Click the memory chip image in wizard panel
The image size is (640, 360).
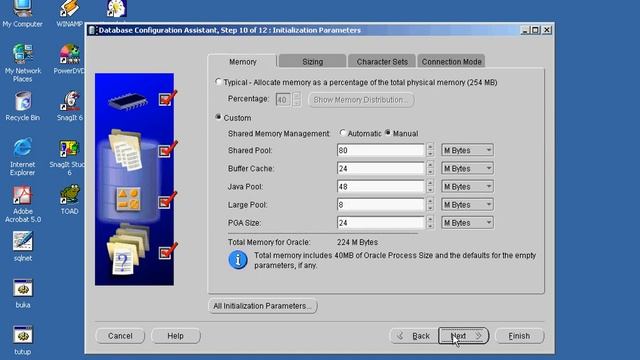(128, 101)
